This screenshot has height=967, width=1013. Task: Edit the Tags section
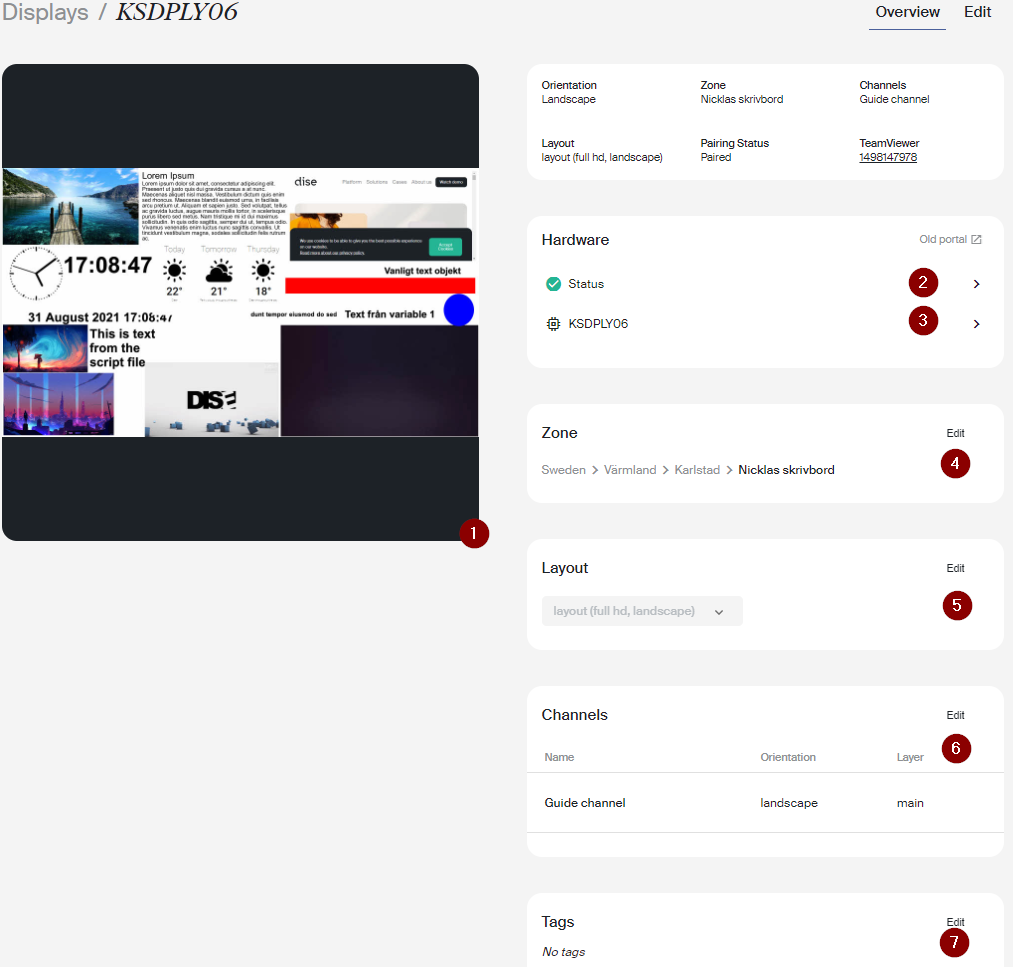click(x=955, y=922)
